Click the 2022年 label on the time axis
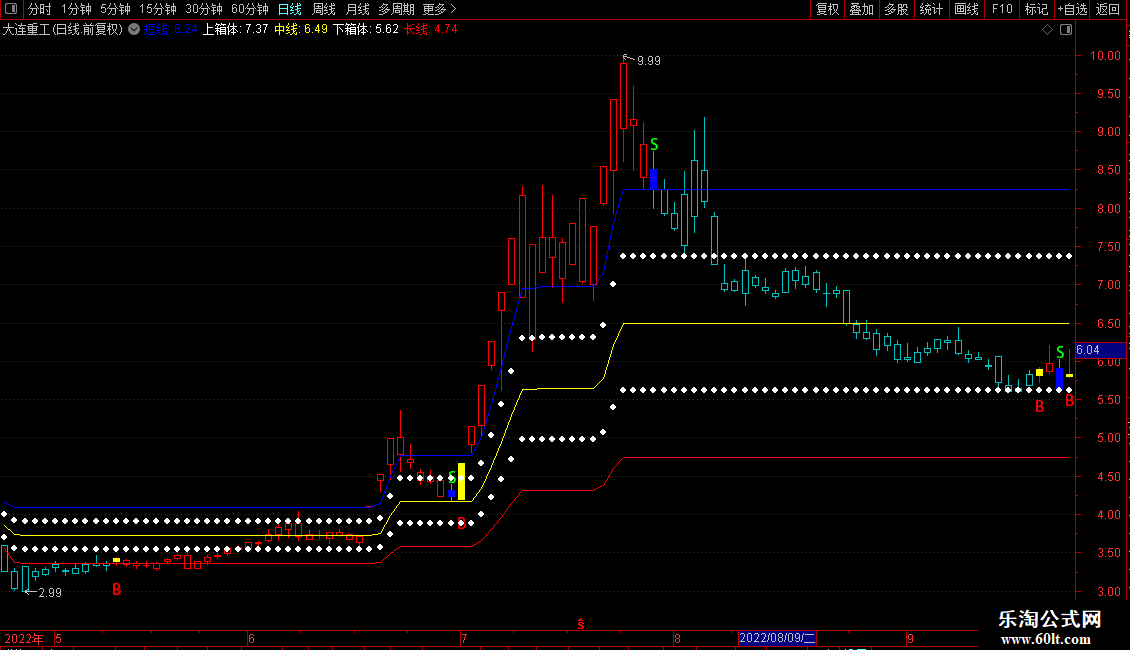1130x650 pixels. [x=24, y=638]
